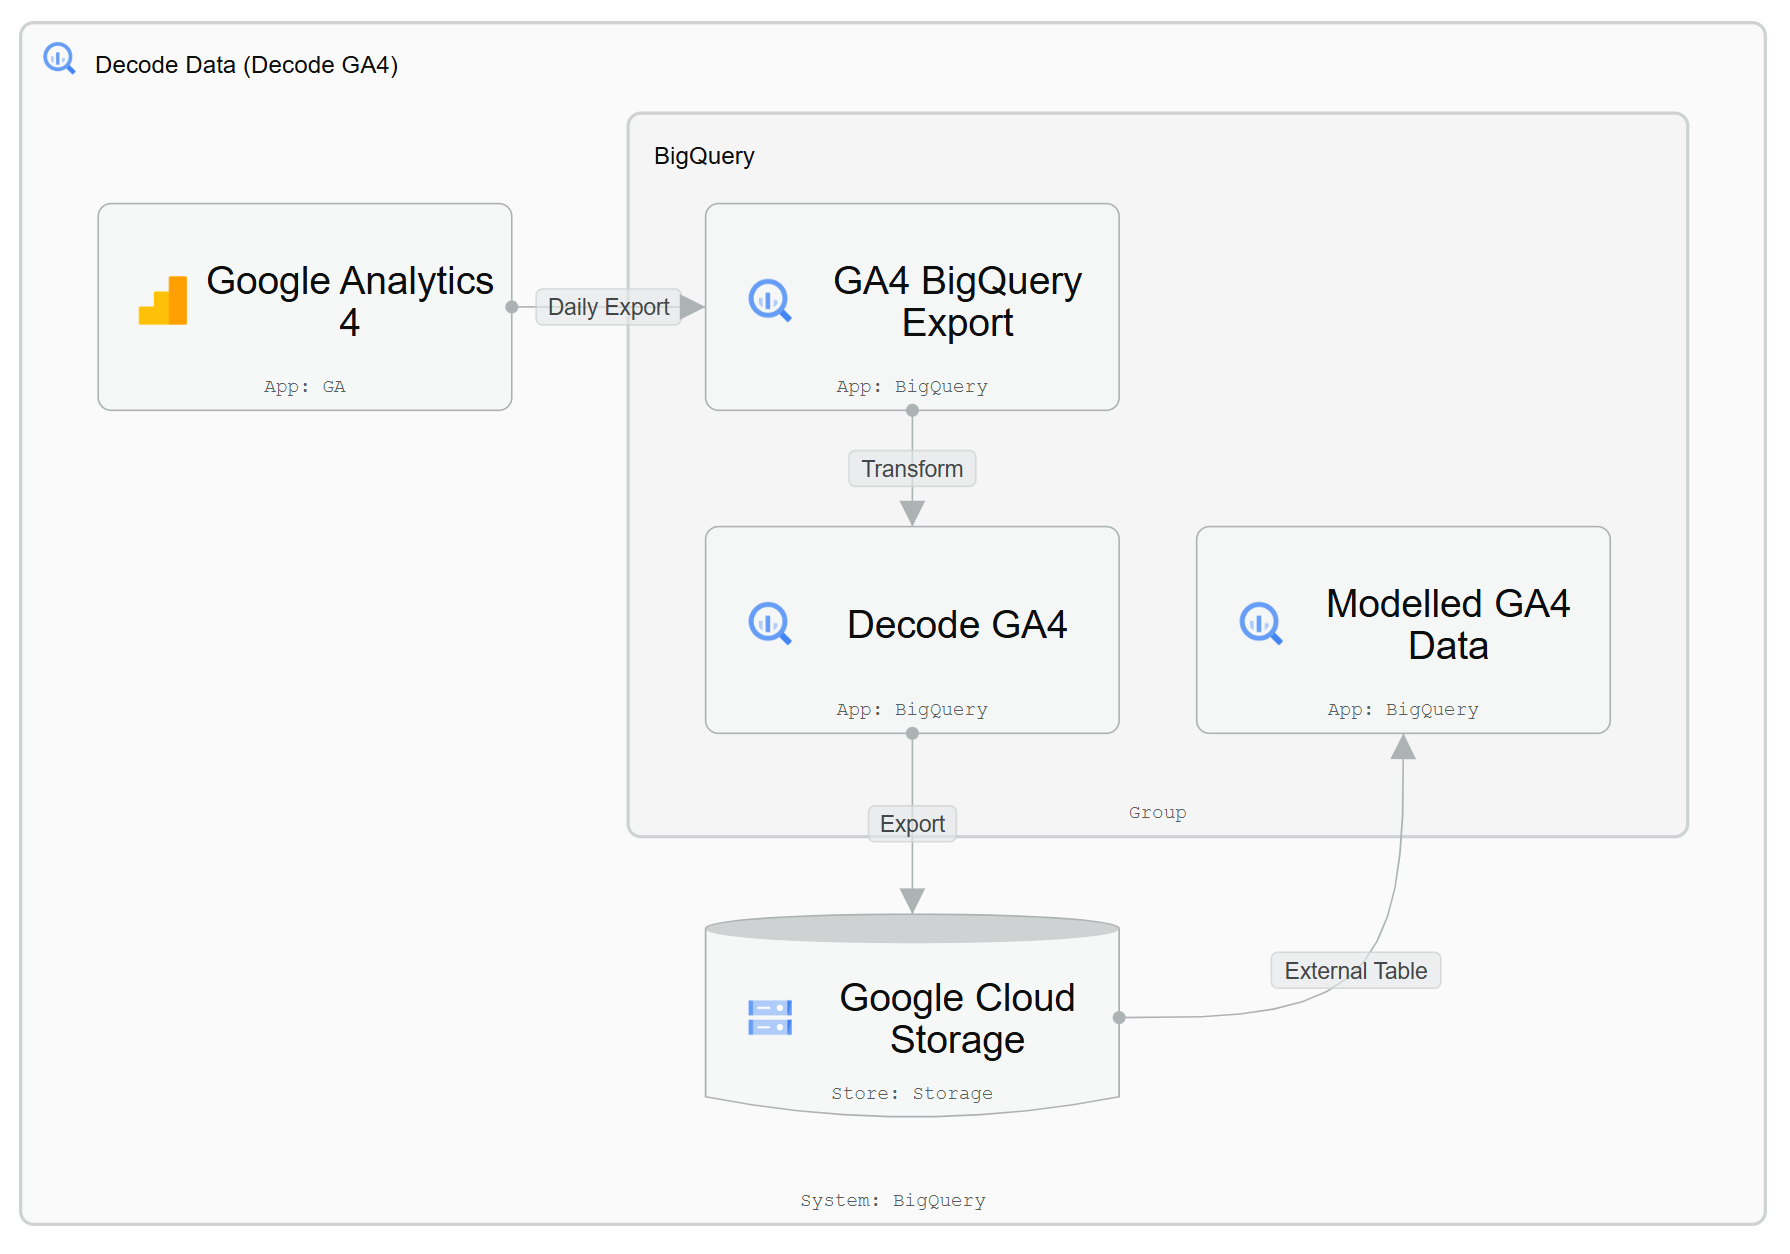This screenshot has height=1254, width=1790.
Task: Select the Google Analytics 4 node title
Action: (349, 301)
